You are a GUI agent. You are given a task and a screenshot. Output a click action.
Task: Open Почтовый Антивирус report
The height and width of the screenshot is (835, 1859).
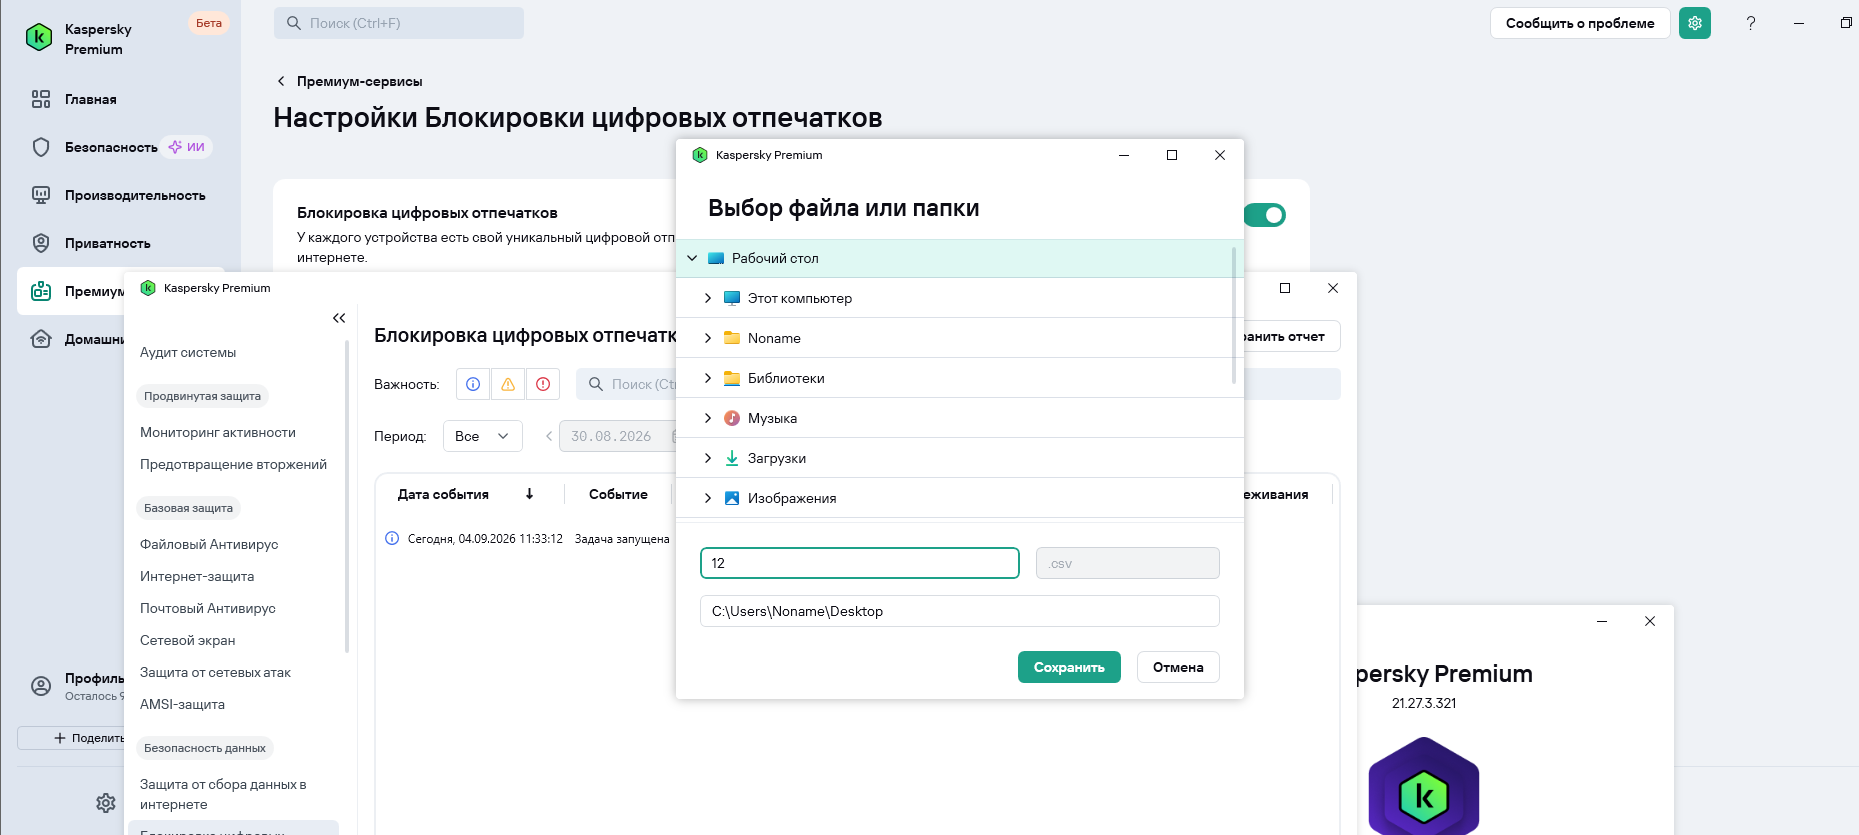208,608
